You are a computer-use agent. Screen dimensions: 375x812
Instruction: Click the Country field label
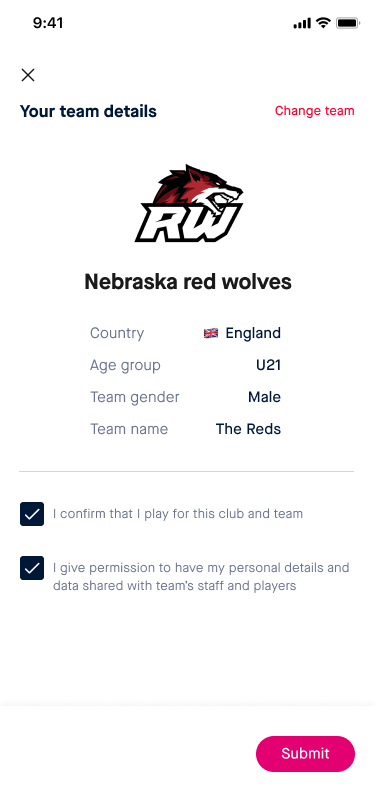pos(117,333)
